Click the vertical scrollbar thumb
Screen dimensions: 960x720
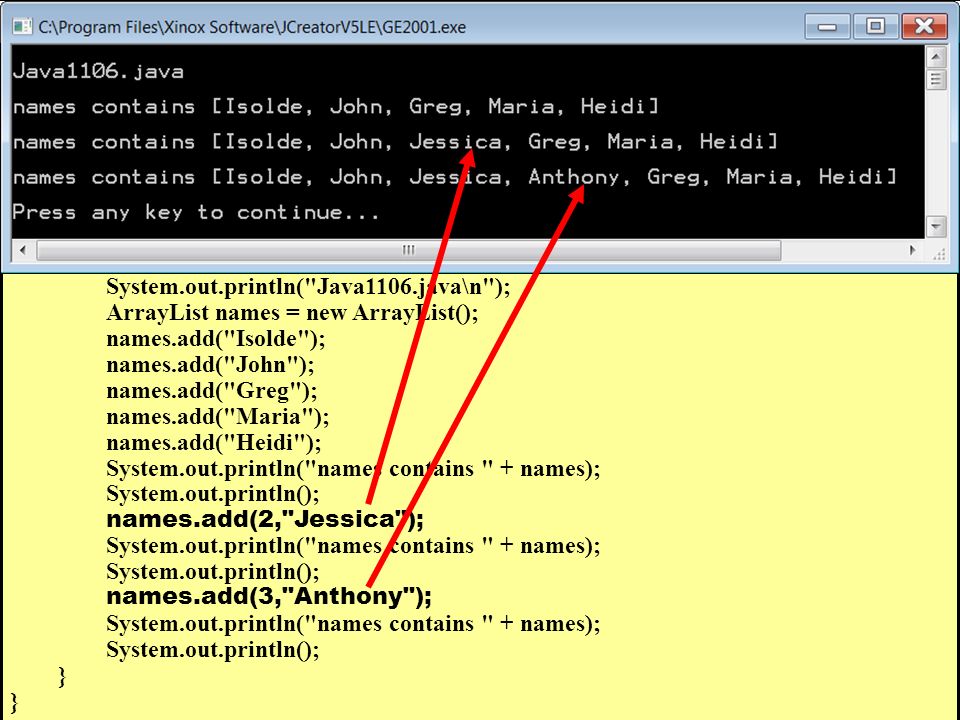point(936,80)
